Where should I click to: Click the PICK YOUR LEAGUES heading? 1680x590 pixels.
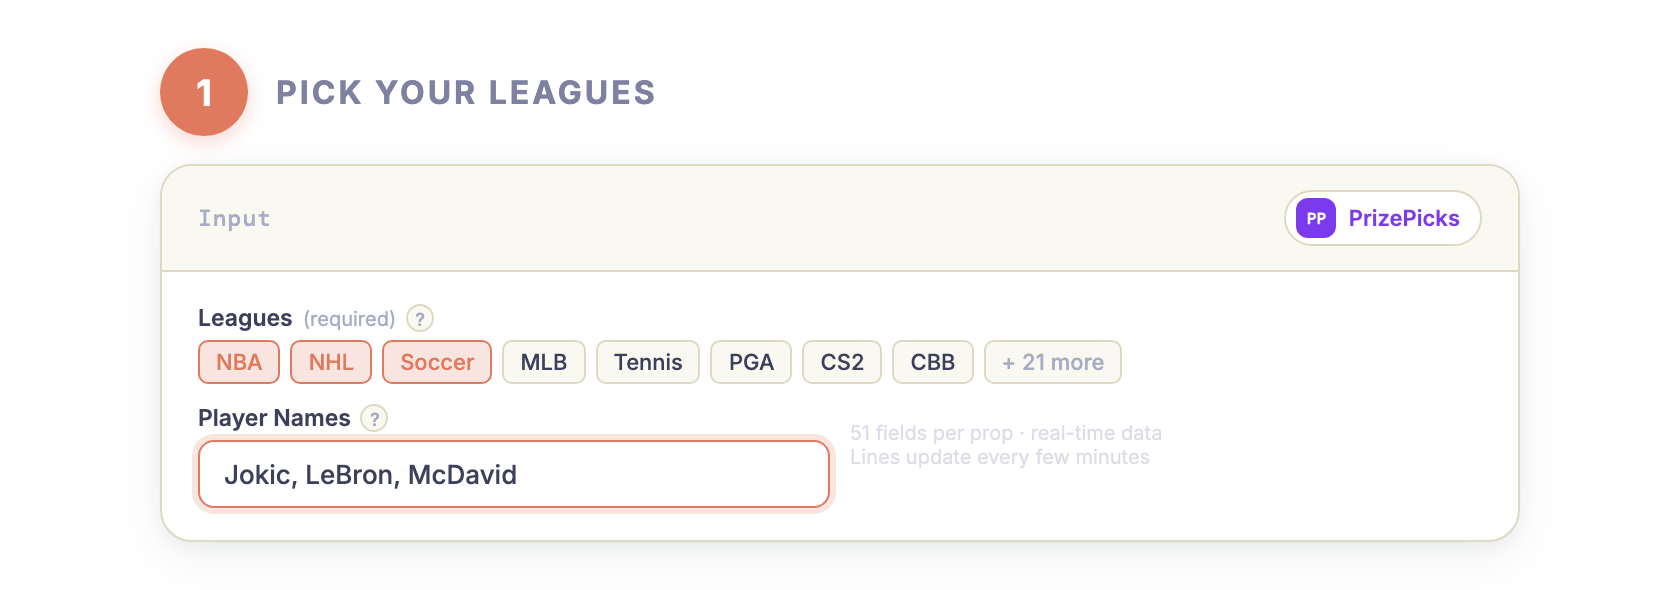(466, 92)
